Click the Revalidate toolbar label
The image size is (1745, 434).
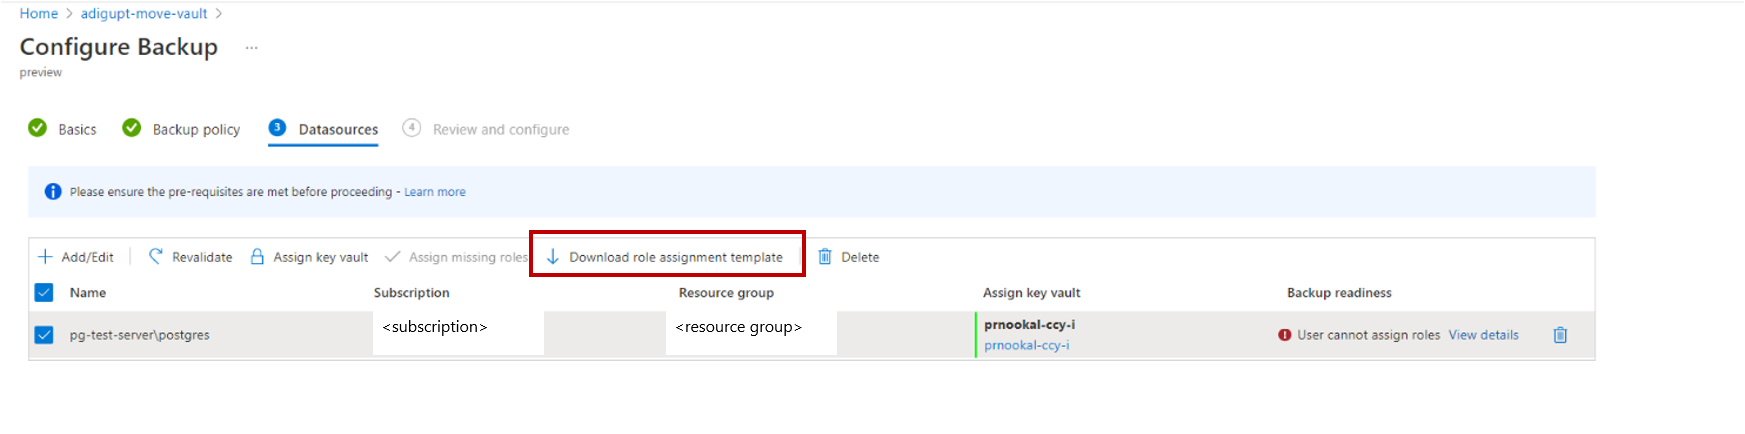pyautogui.click(x=202, y=257)
